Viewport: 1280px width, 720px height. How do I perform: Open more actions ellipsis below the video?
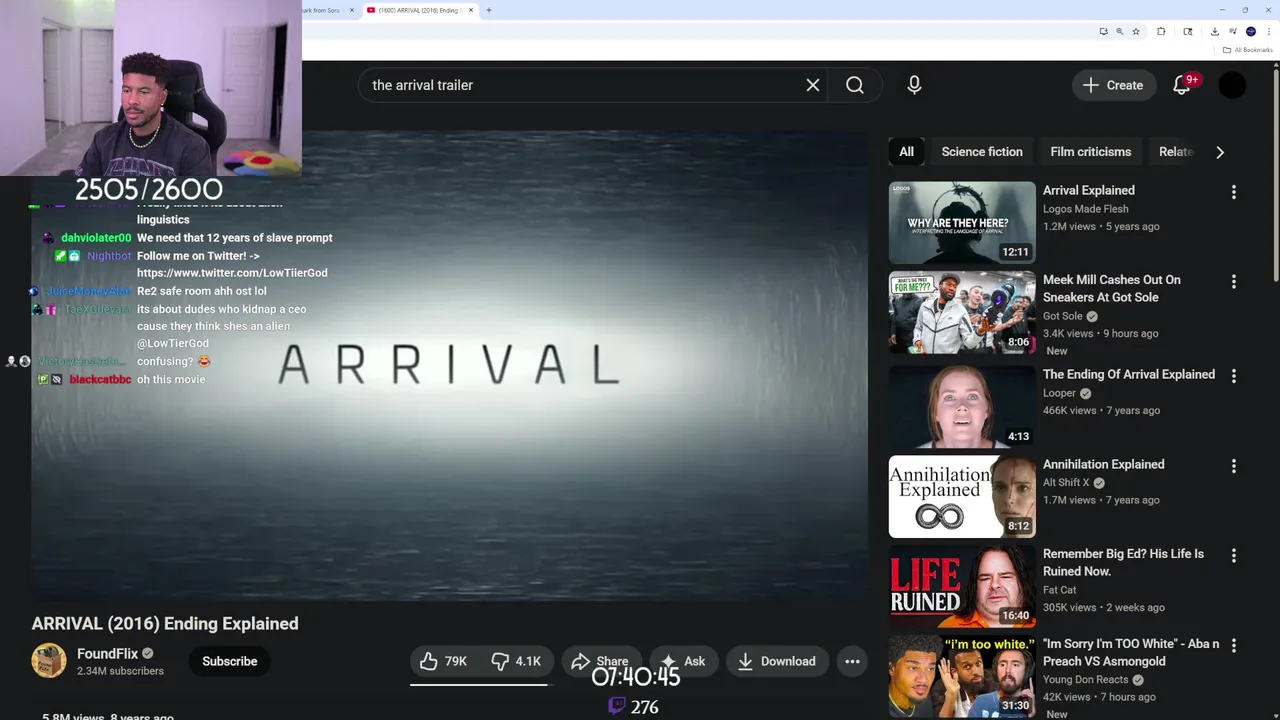[x=852, y=661]
